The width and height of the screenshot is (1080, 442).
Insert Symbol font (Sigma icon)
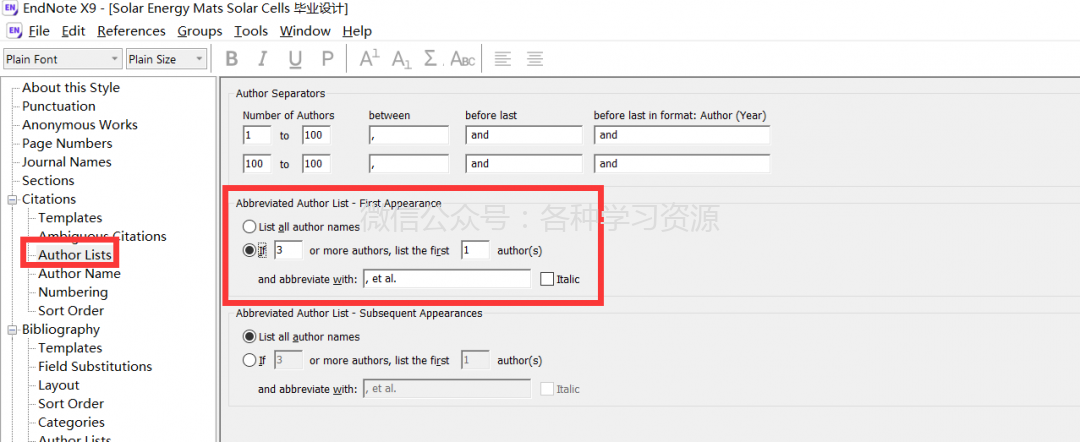tap(433, 59)
